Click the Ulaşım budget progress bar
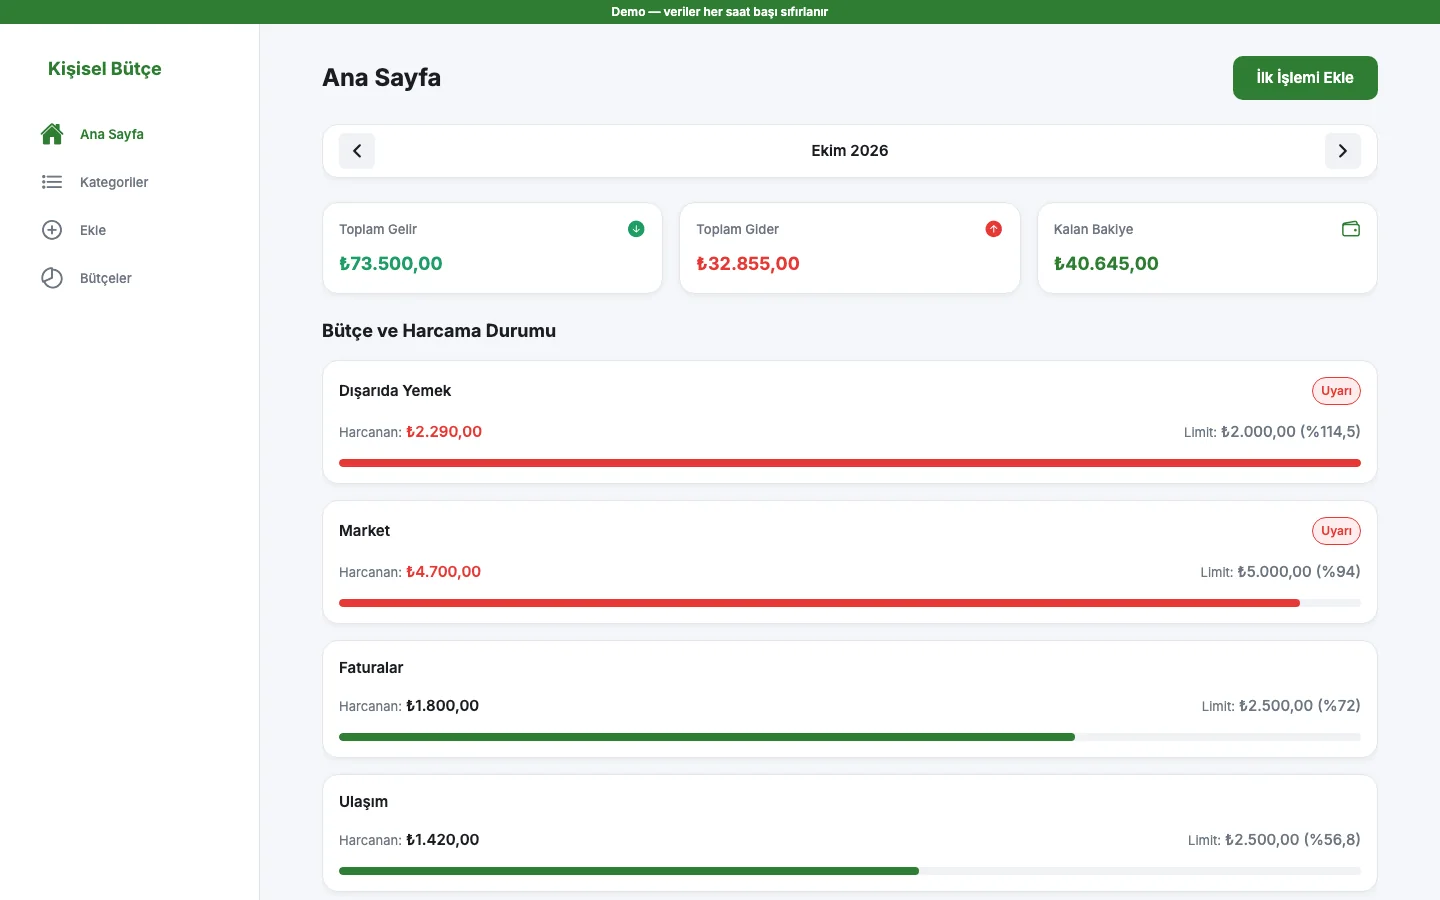1440x900 pixels. tap(850, 871)
